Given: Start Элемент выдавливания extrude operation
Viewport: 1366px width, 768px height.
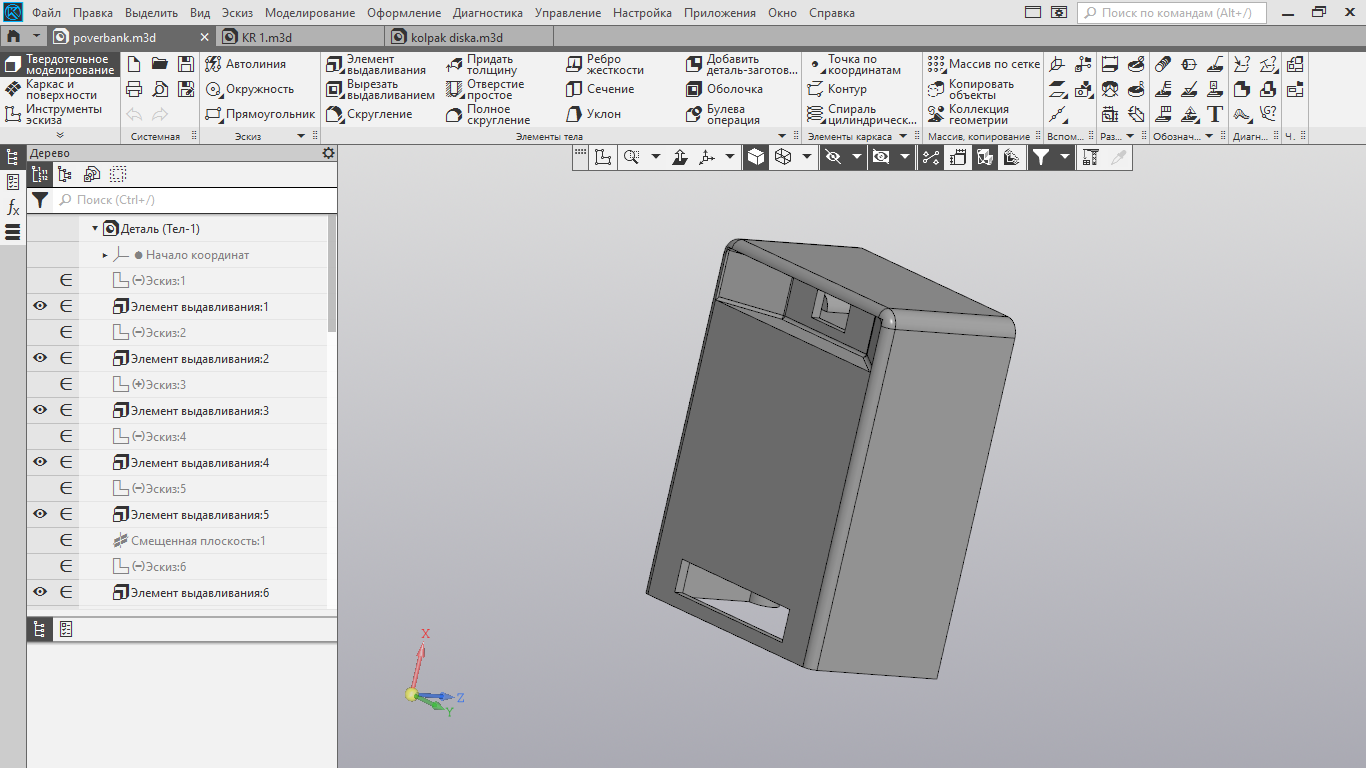Looking at the screenshot, I should pyautogui.click(x=377, y=64).
